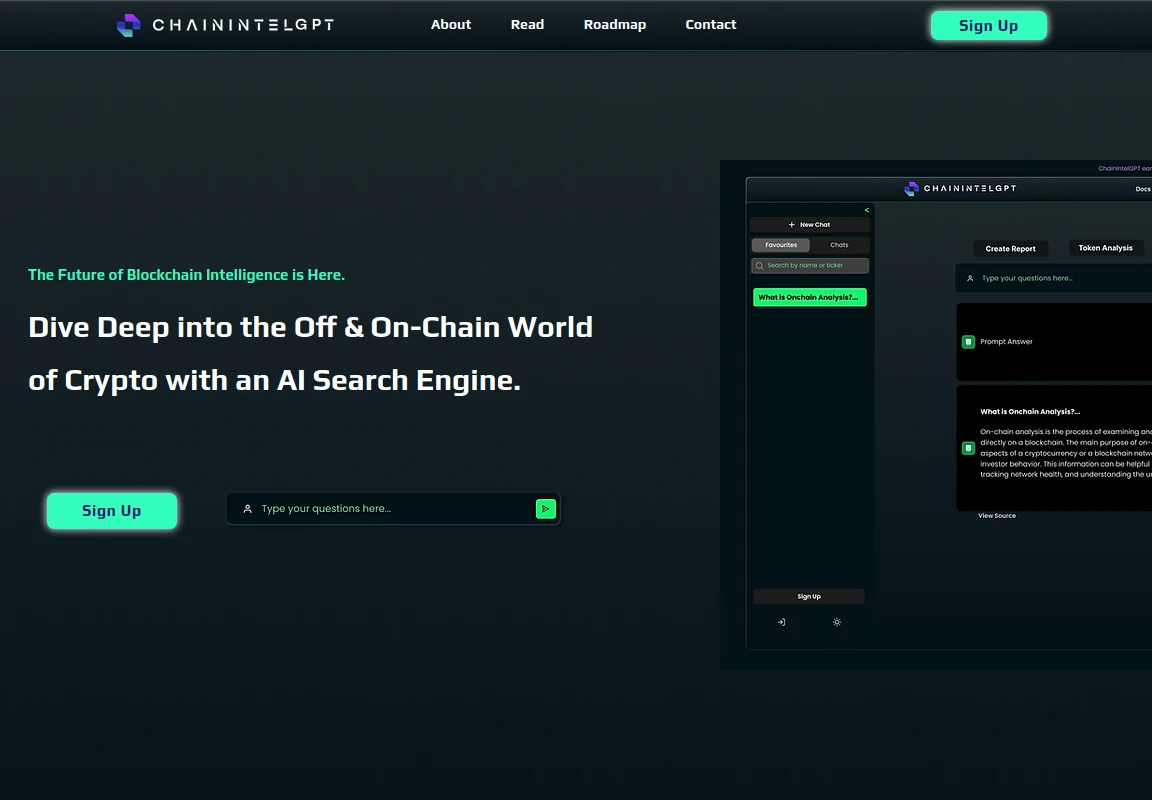Go to the Read page
The width and height of the screenshot is (1152, 800).
(x=527, y=25)
